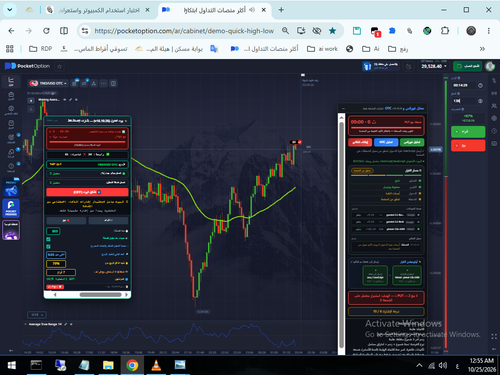This screenshot has height=375, width=500.
Task: Click the round icon left of balance
Action: coord(409,66)
